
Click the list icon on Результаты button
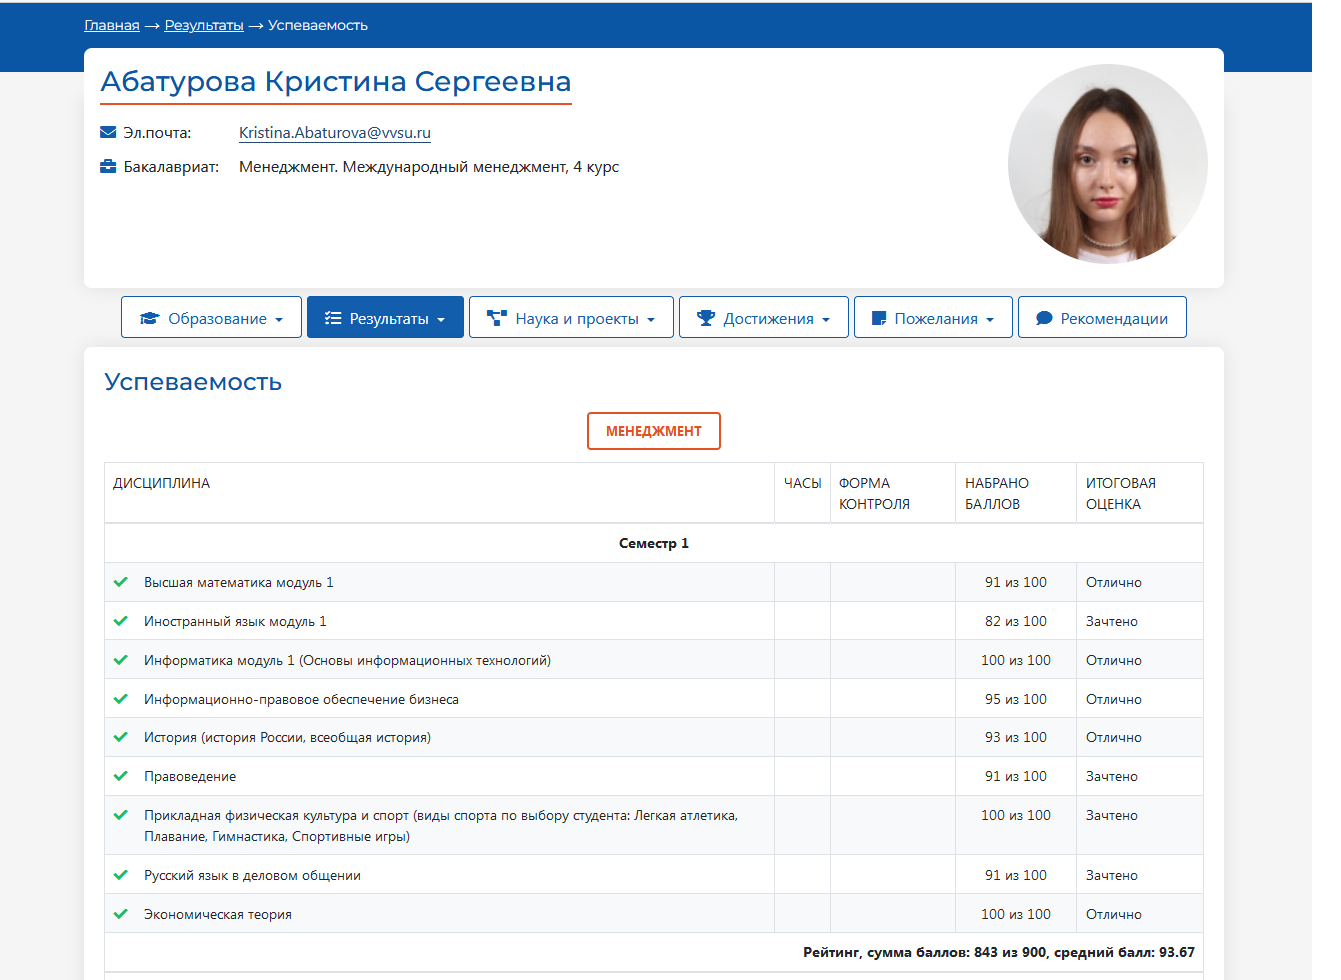[x=333, y=318]
